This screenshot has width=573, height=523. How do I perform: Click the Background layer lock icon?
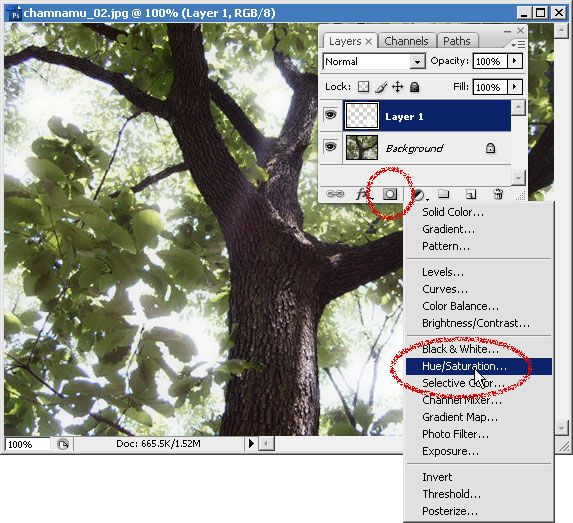click(490, 148)
